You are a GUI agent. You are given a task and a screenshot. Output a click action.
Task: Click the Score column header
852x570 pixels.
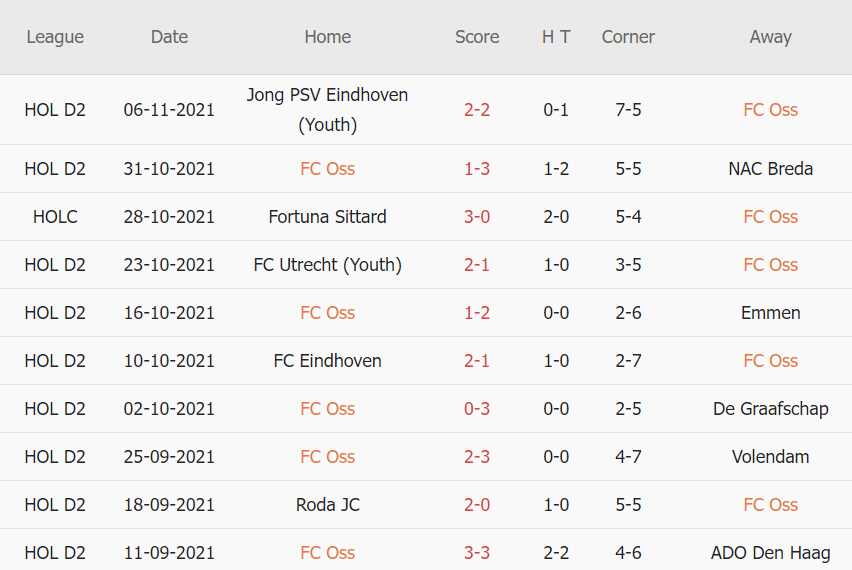click(477, 37)
